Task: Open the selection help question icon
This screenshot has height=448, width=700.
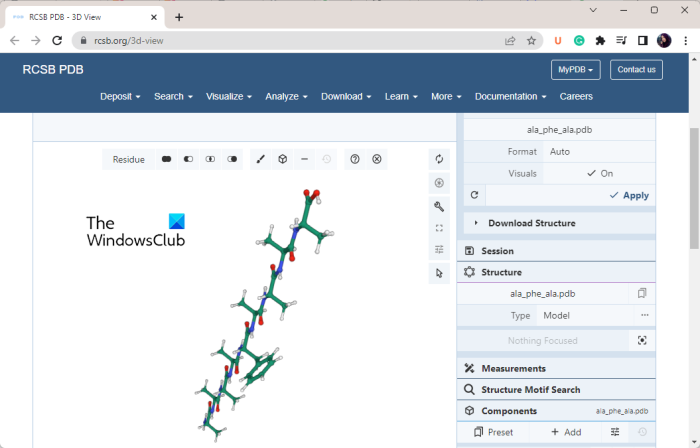Action: [355, 159]
